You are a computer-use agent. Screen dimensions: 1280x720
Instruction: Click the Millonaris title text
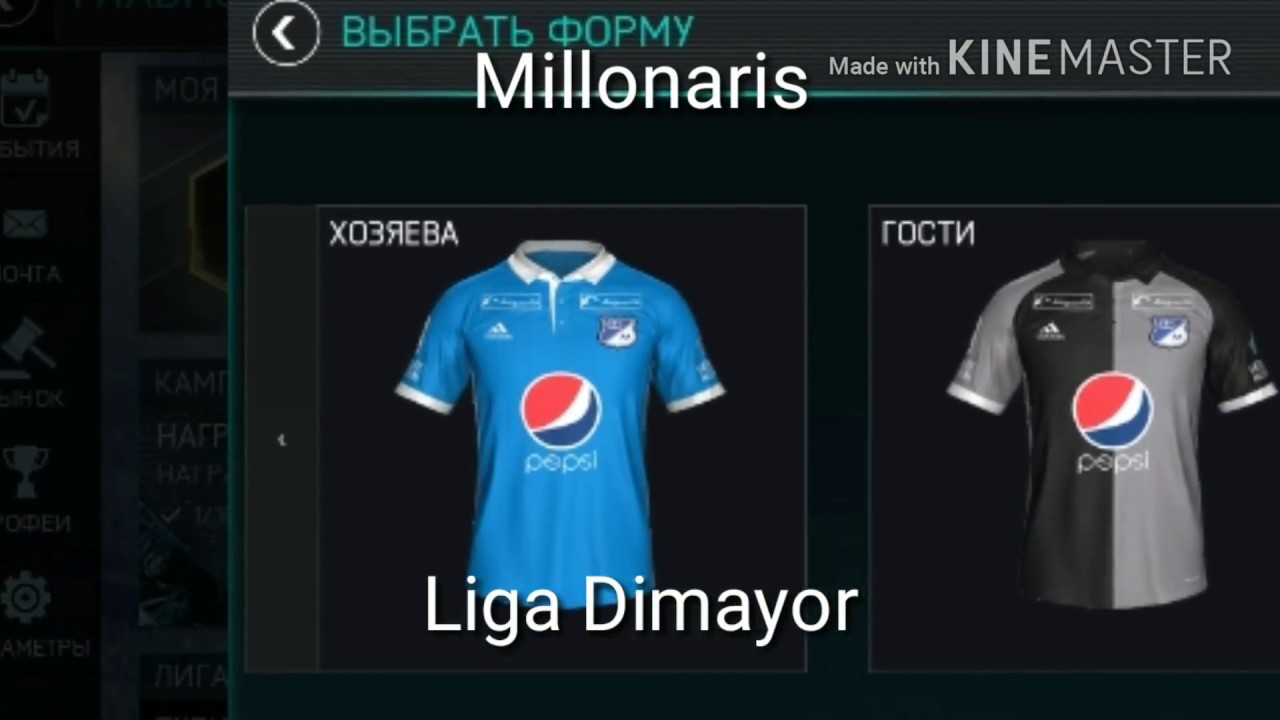tap(640, 82)
